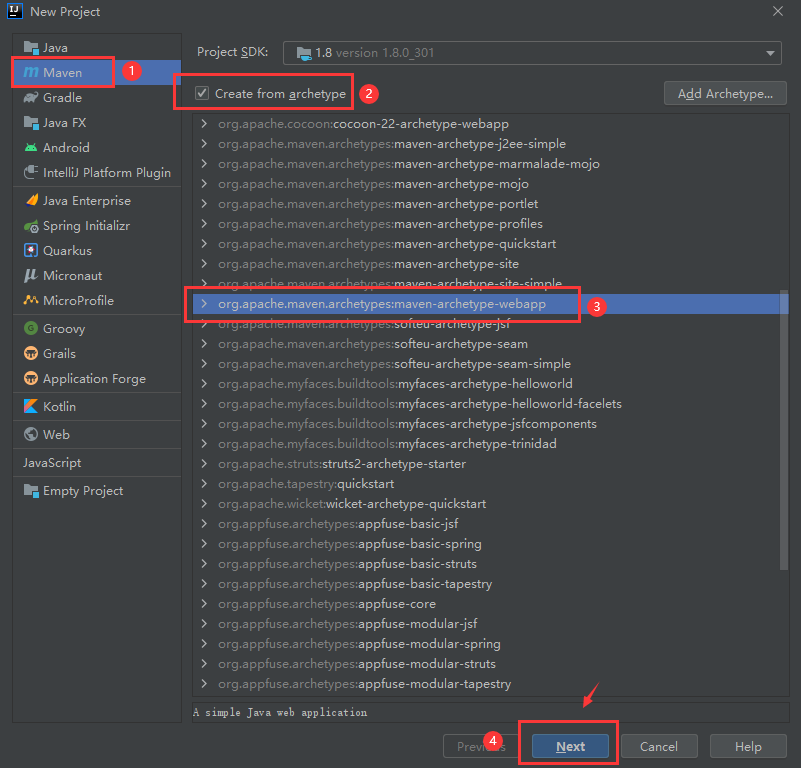The image size is (801, 768).
Task: Toggle the Create from archetype checkbox
Action: (x=202, y=93)
